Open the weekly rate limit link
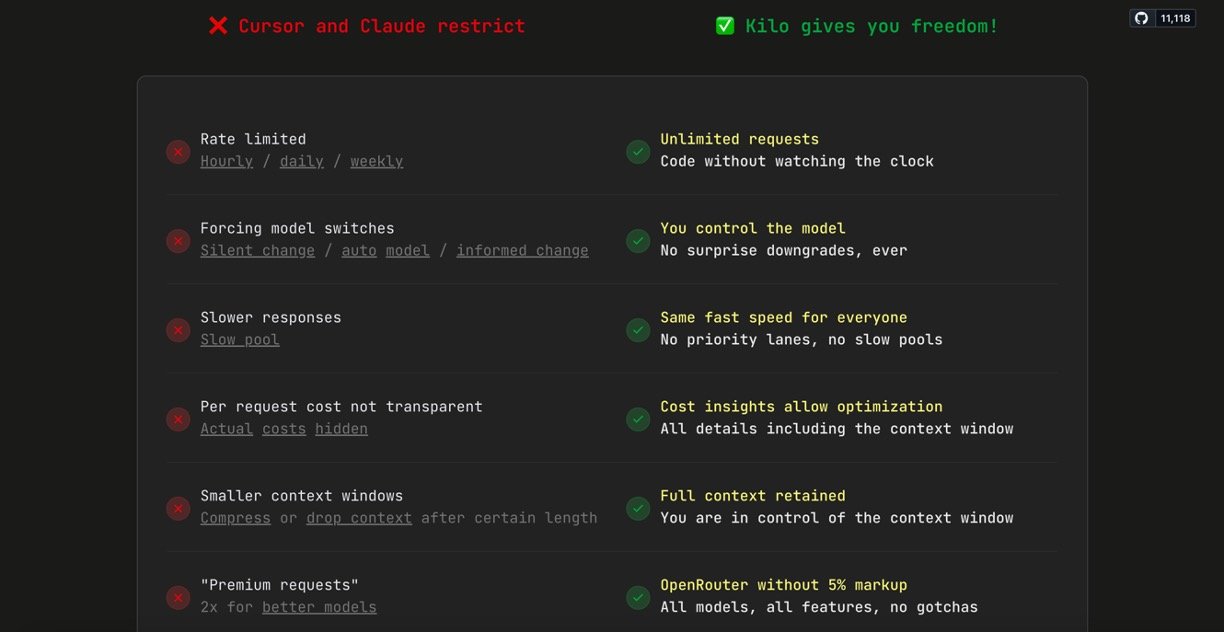Screen dimensions: 1224x632 point(376,161)
